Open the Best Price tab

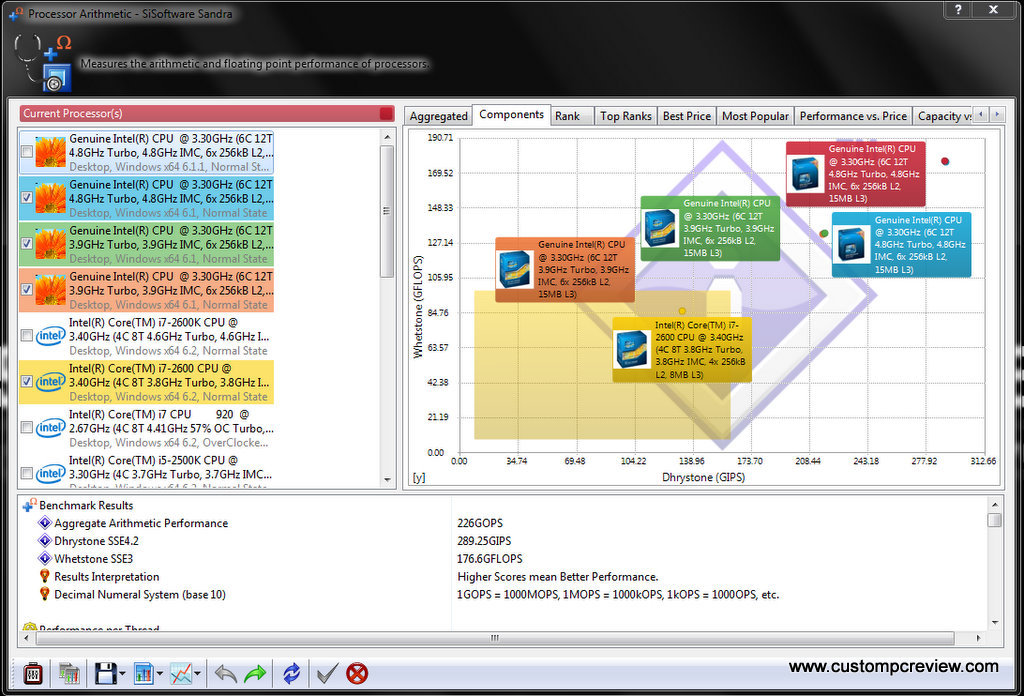[686, 116]
